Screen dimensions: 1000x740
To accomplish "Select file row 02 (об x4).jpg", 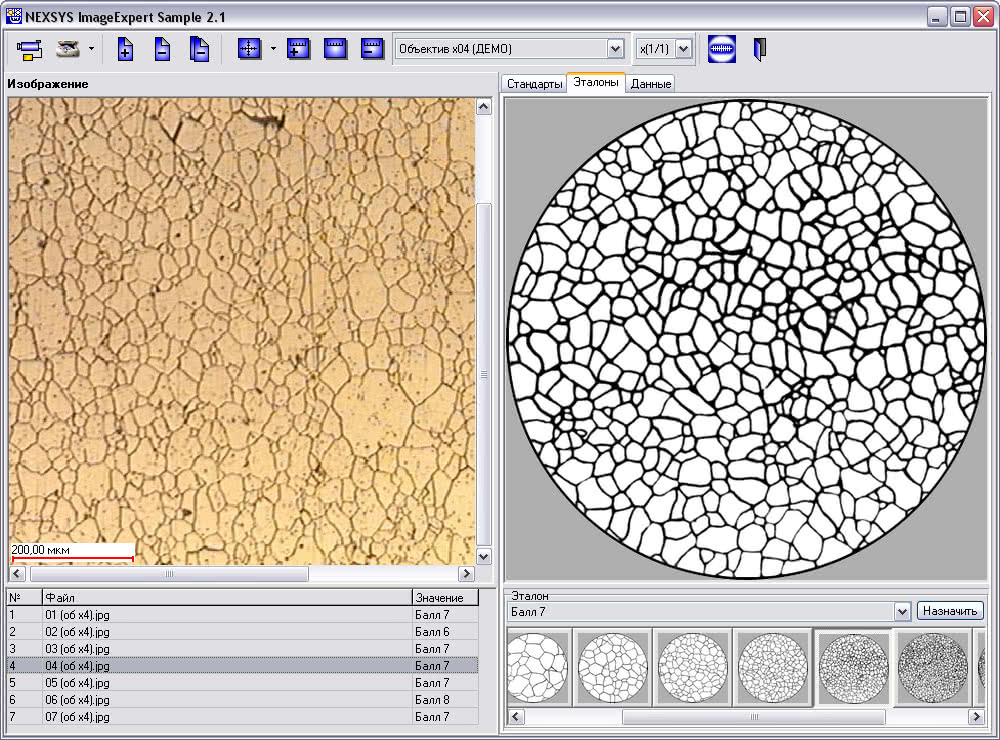I will point(242,632).
